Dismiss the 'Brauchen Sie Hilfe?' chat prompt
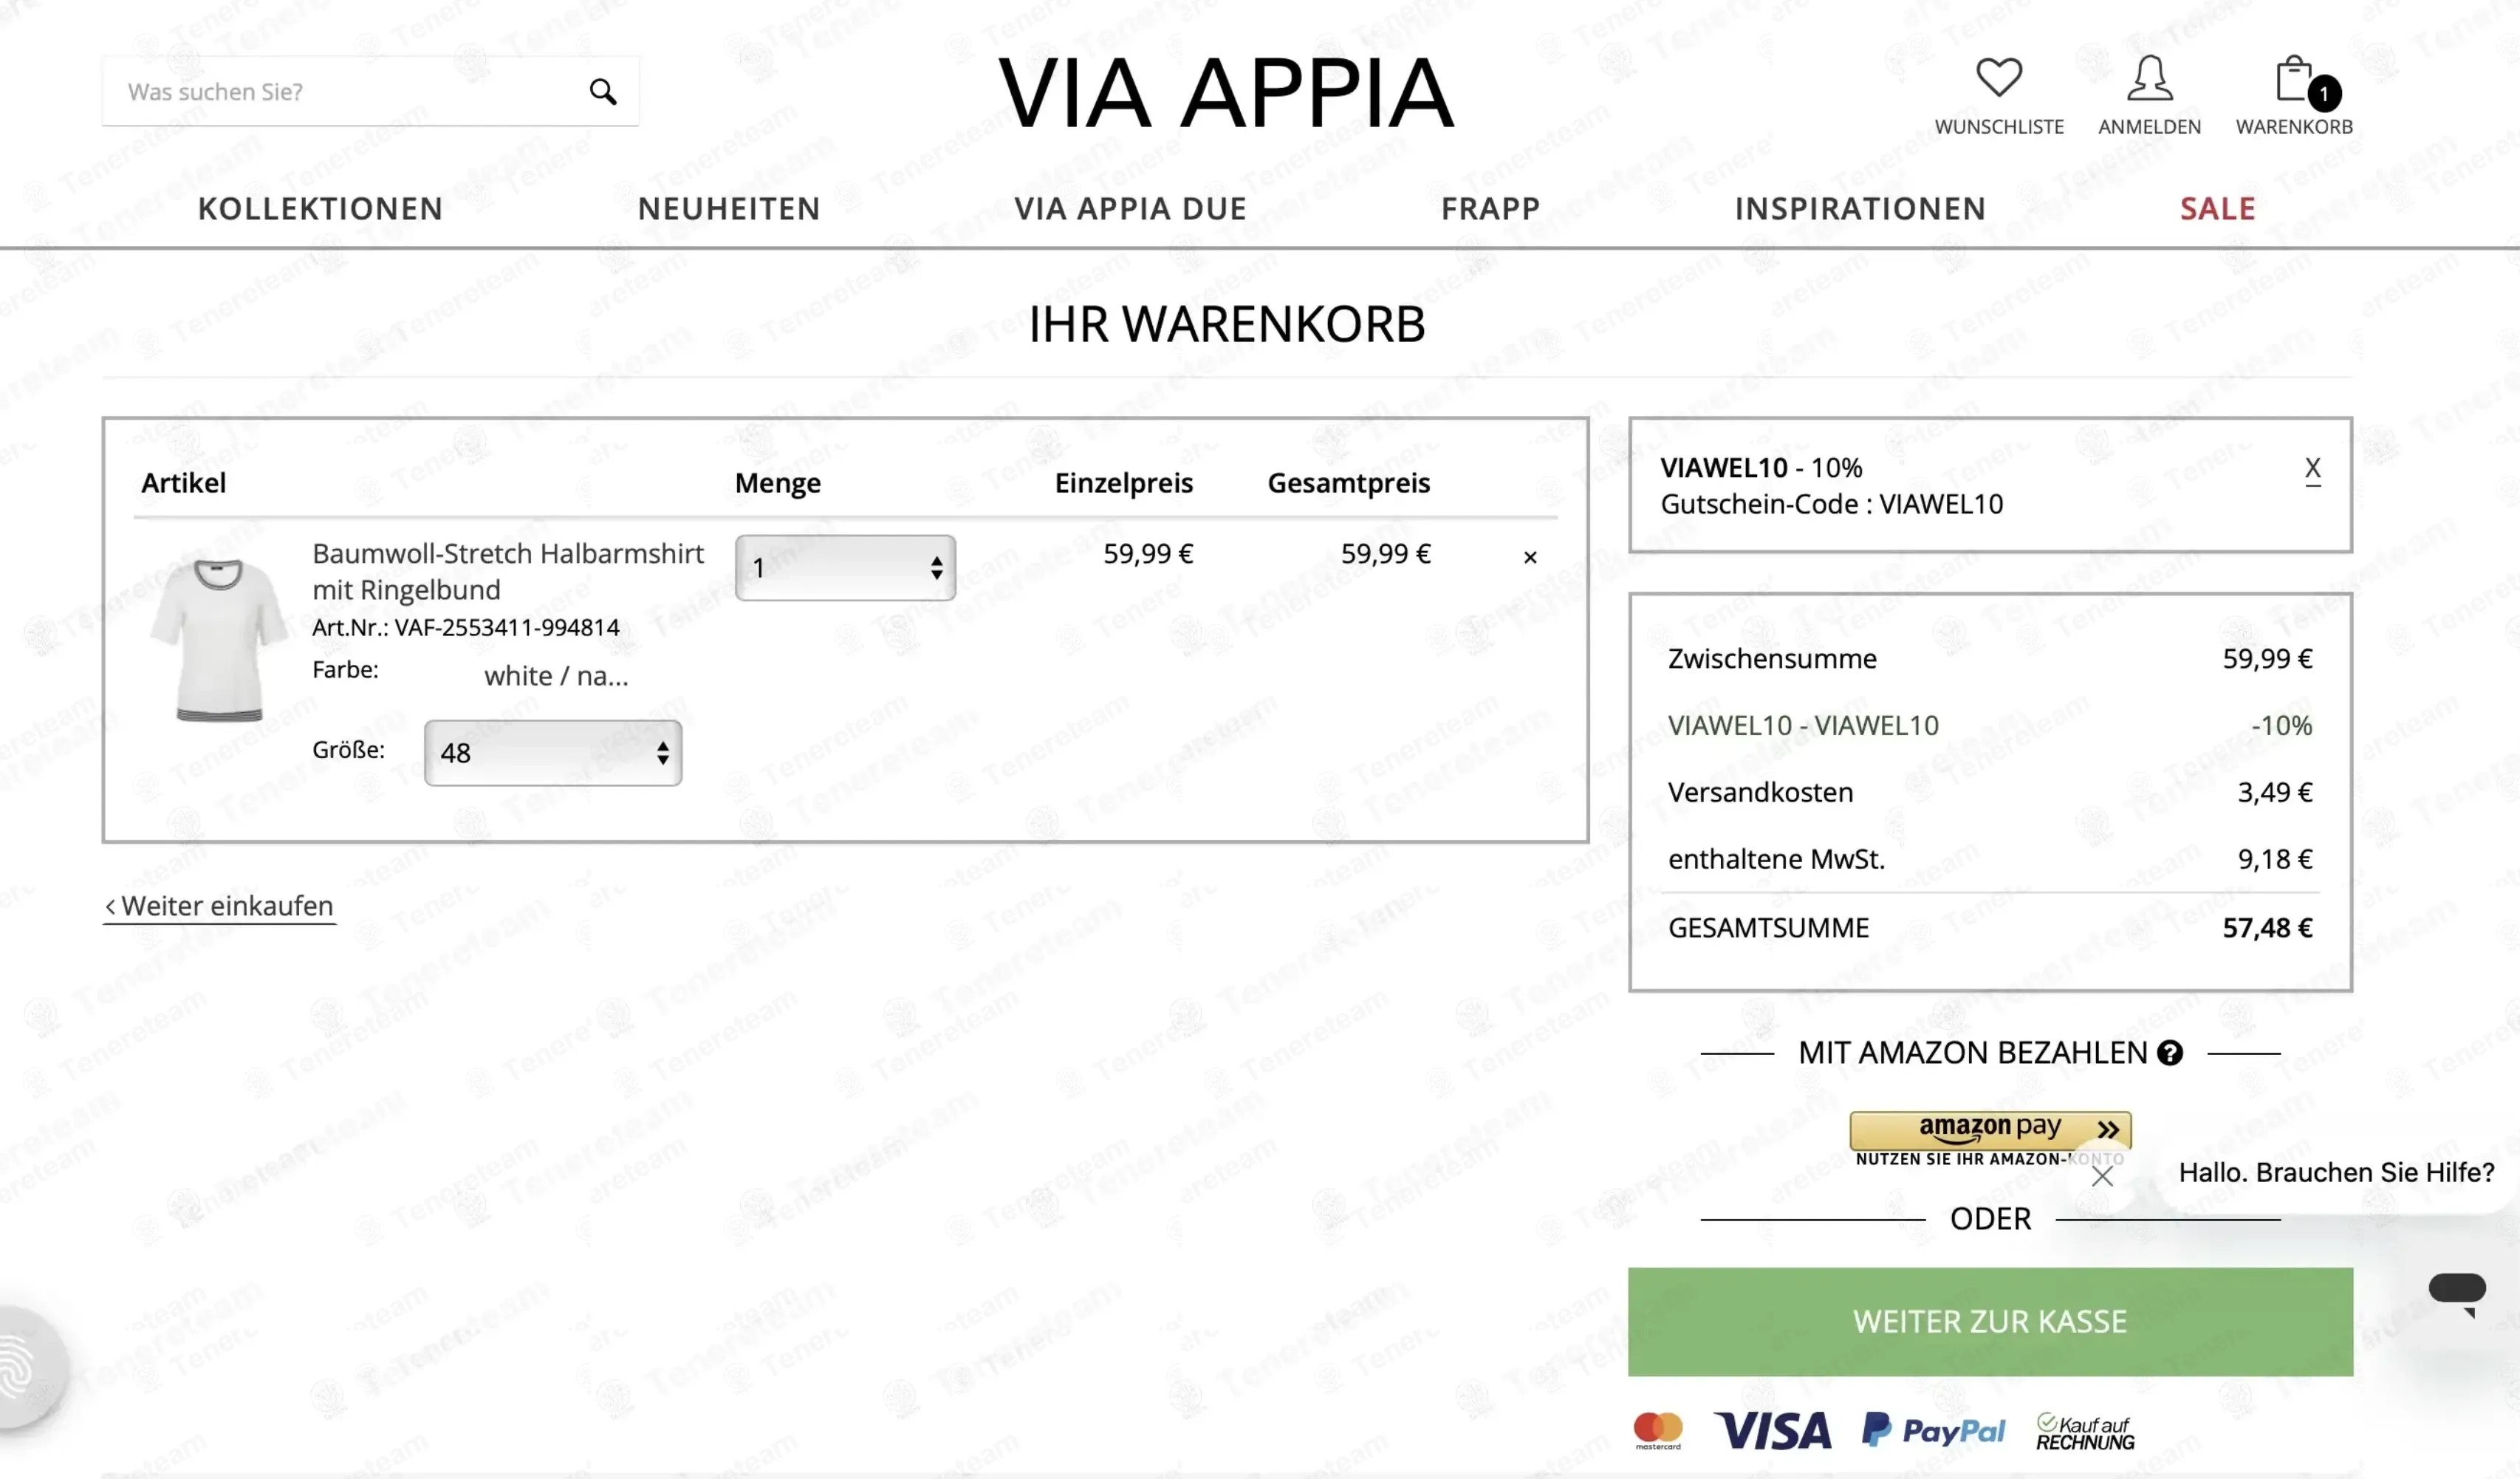The width and height of the screenshot is (2520, 1479). pyautogui.click(x=2102, y=1176)
